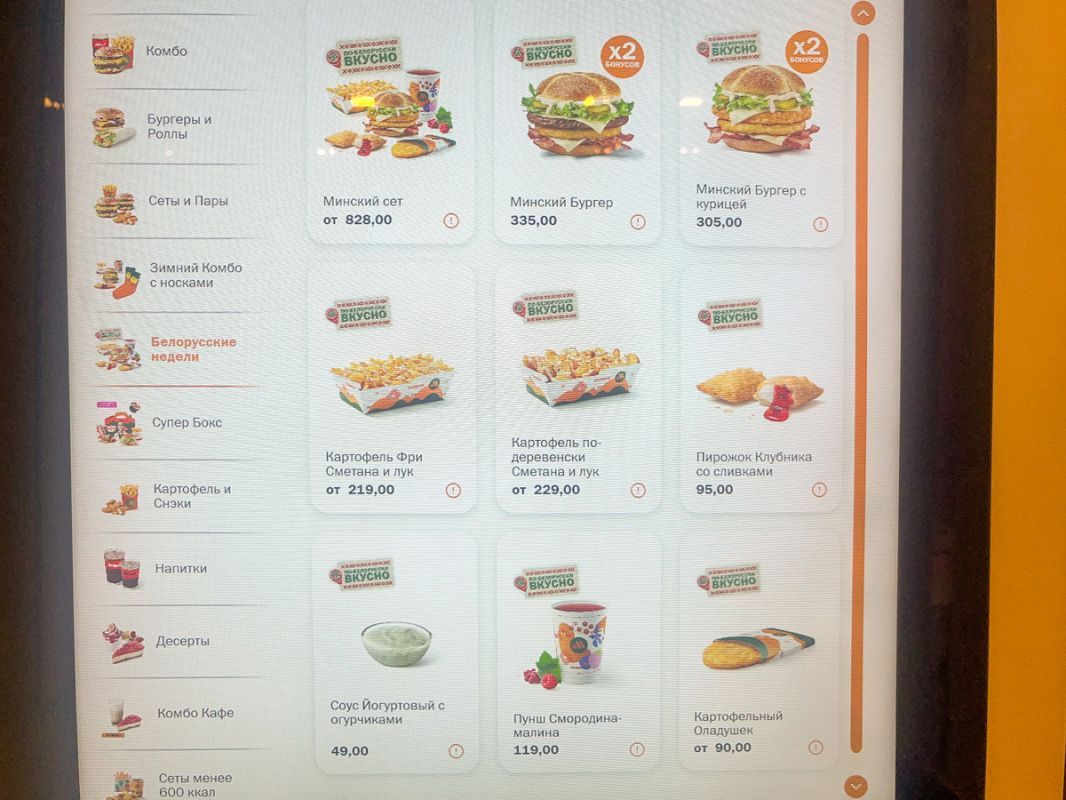Tap info icon on Картофельный Оладушек card
The image size is (1066, 800).
pyautogui.click(x=815, y=748)
